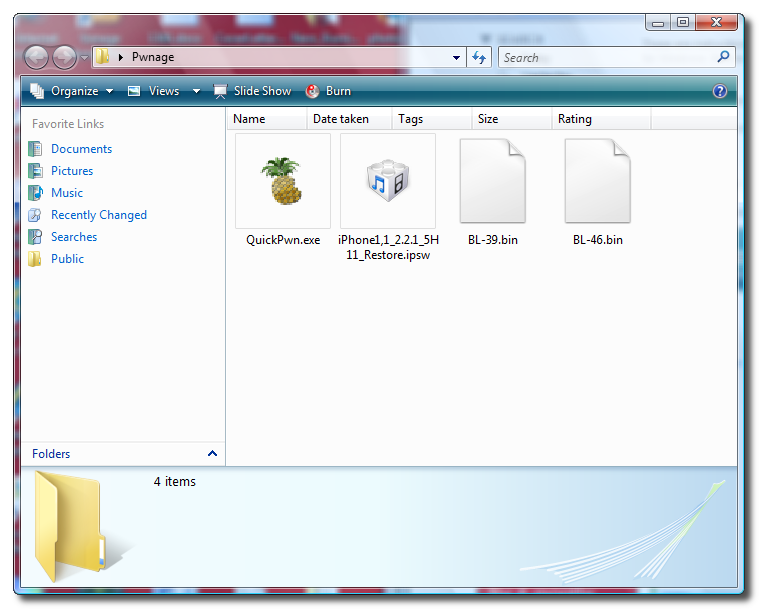This screenshot has height=609, width=759.
Task: Click the Pictures favorite link icon
Action: [35, 171]
